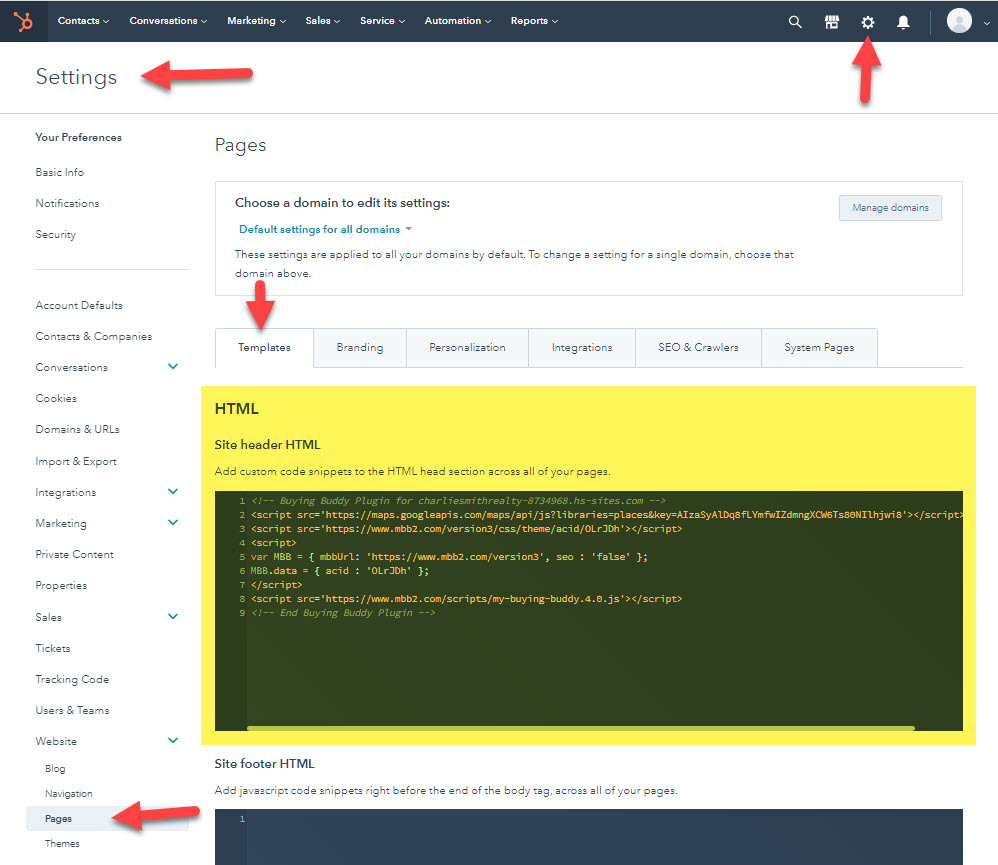Image resolution: width=998 pixels, height=865 pixels.
Task: Select Pages under Website
Action: tap(108, 819)
